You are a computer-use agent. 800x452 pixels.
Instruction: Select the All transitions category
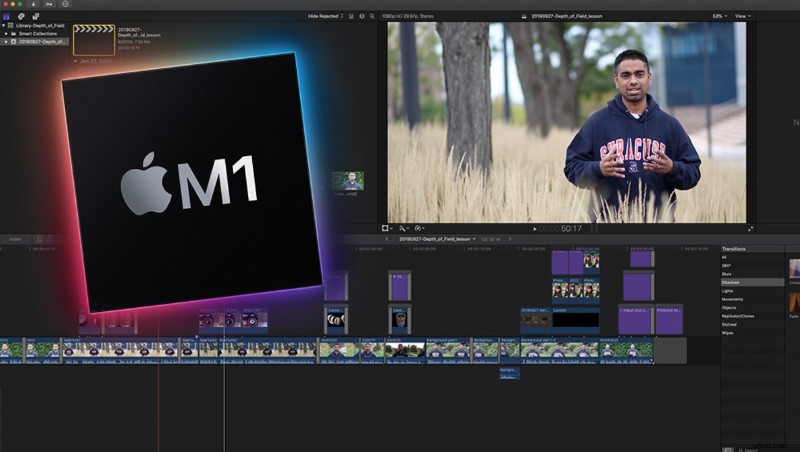coord(724,257)
